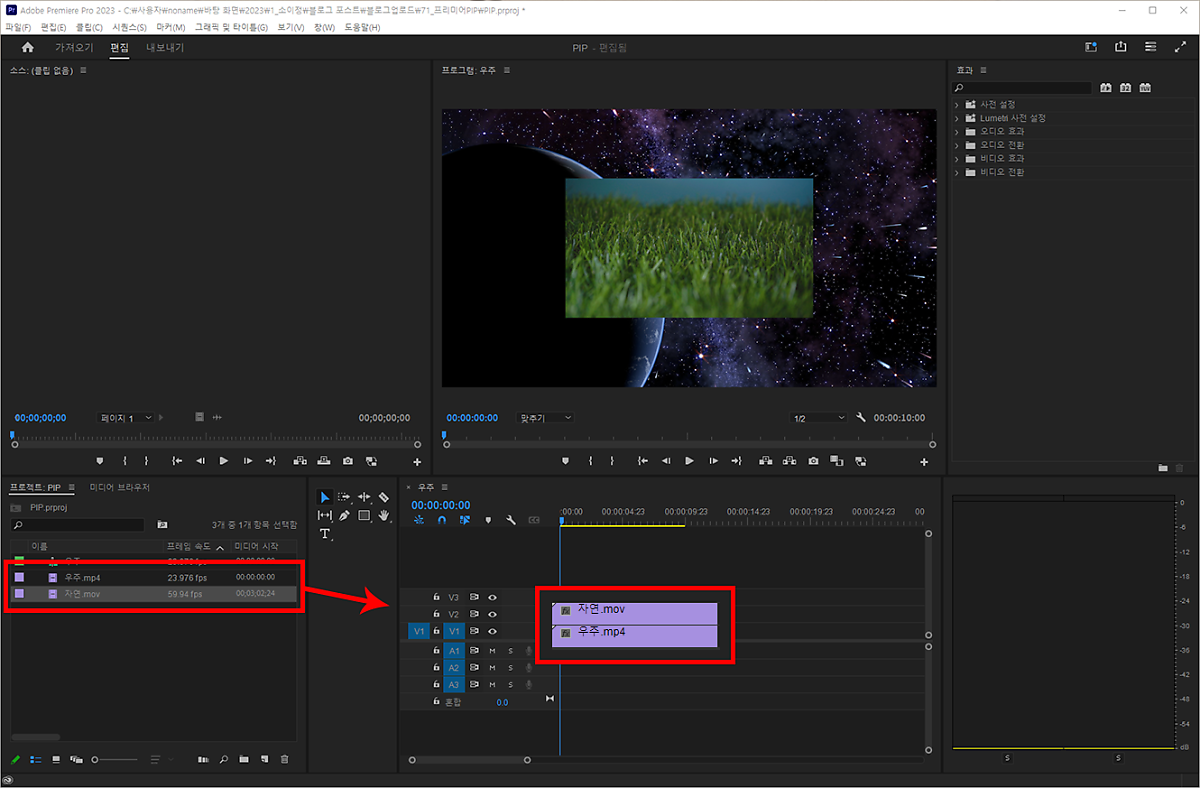The image size is (1200, 788).
Task: Click the trash icon in Project panel
Action: [285, 760]
